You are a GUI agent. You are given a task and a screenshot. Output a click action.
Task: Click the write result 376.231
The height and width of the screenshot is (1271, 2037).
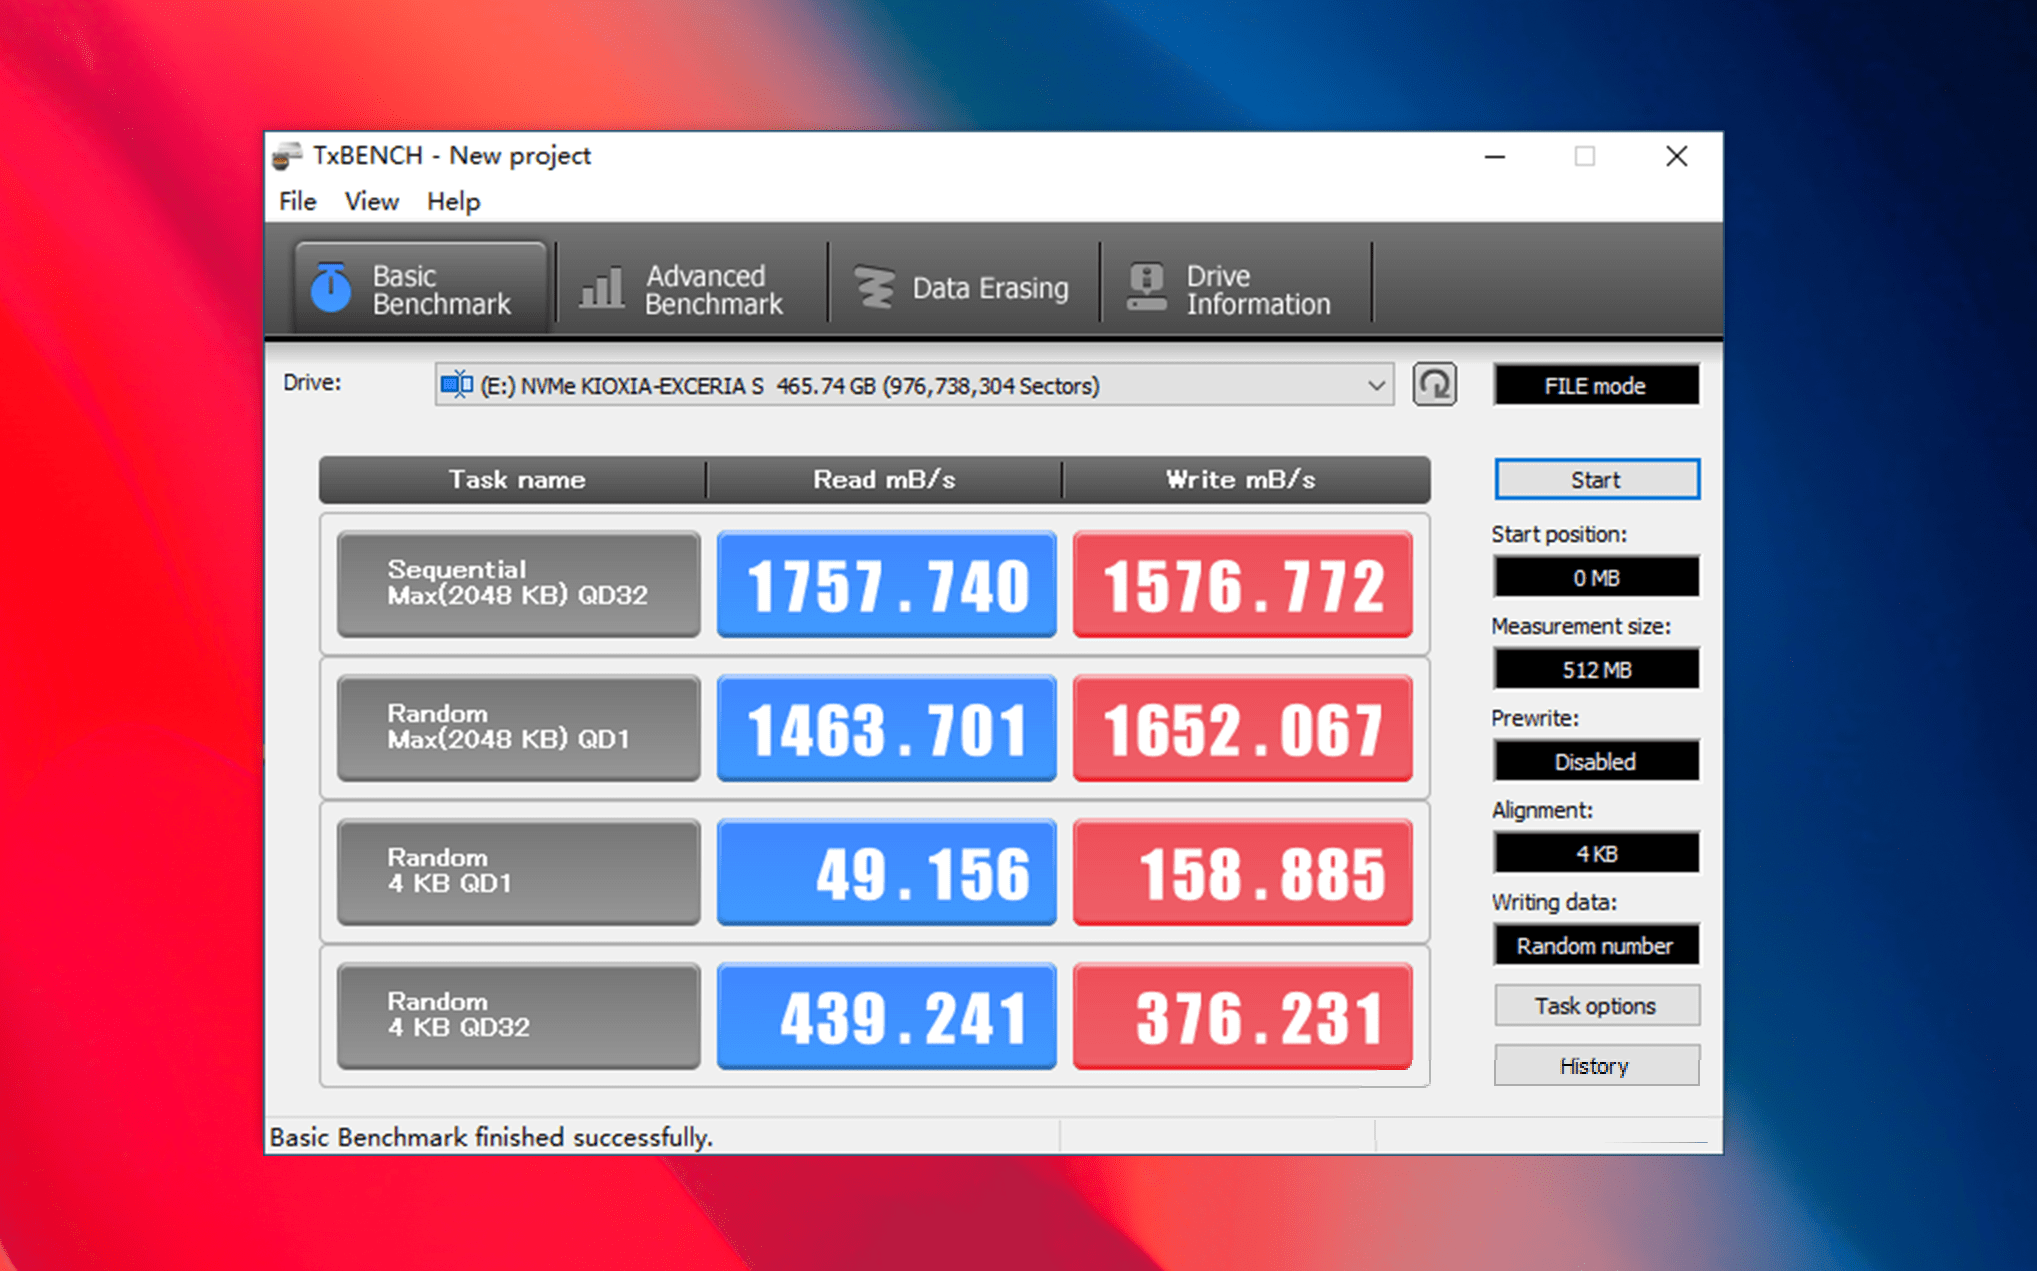tap(1242, 1016)
